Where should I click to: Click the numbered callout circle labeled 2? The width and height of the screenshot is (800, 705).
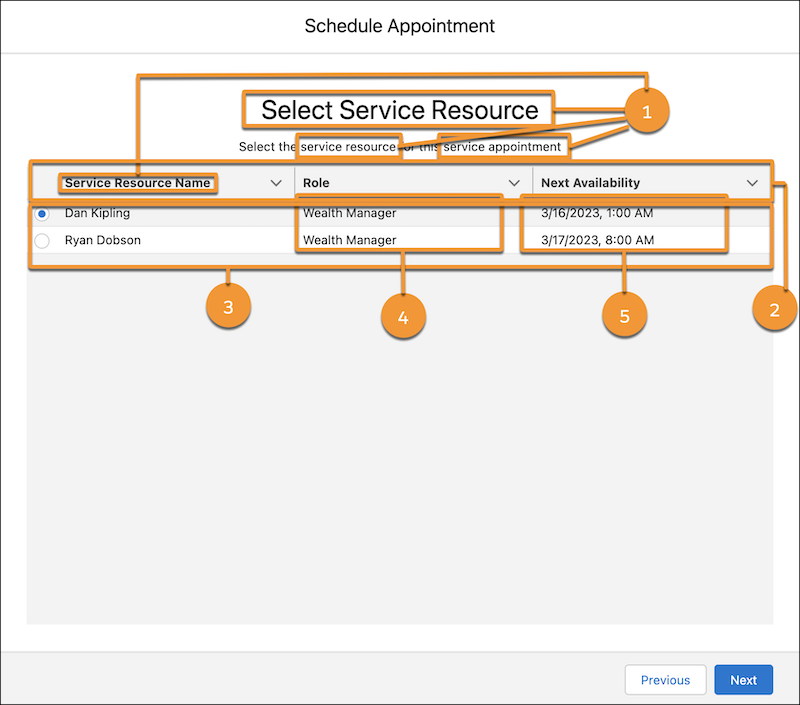coord(775,309)
